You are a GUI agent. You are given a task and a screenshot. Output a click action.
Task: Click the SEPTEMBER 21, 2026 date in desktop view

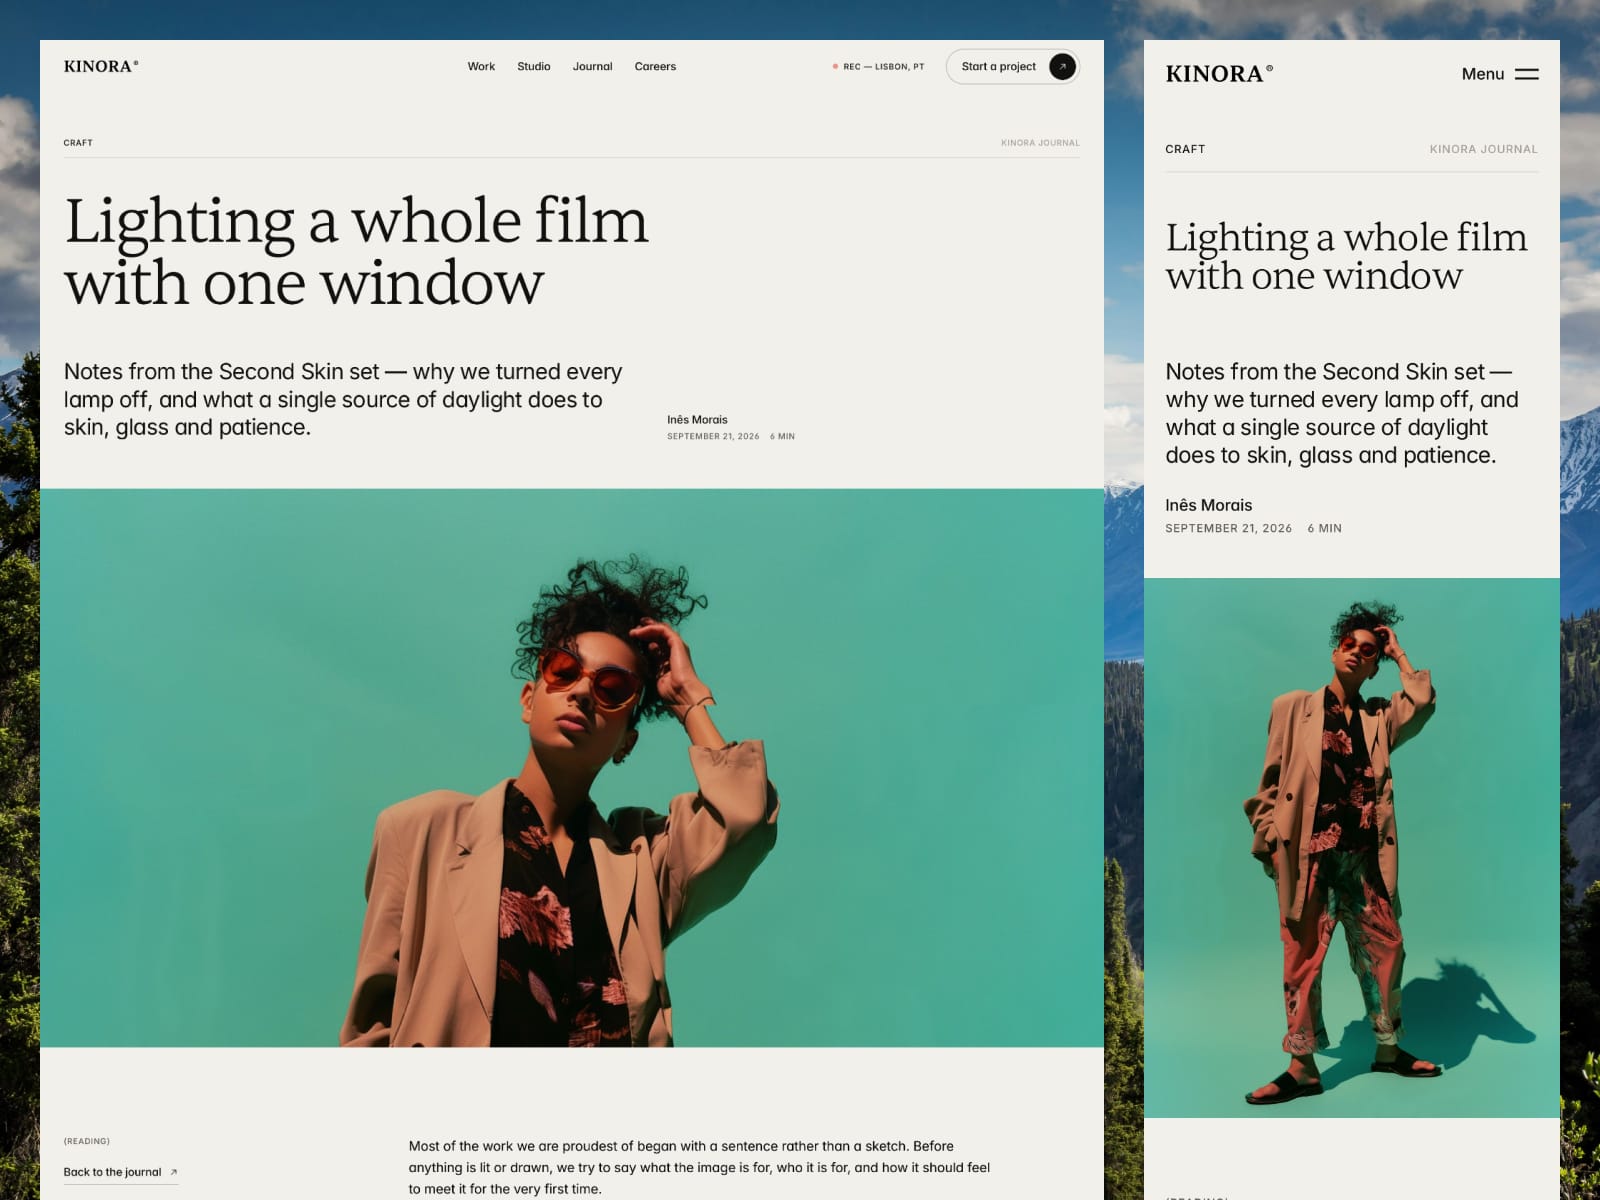click(x=713, y=437)
